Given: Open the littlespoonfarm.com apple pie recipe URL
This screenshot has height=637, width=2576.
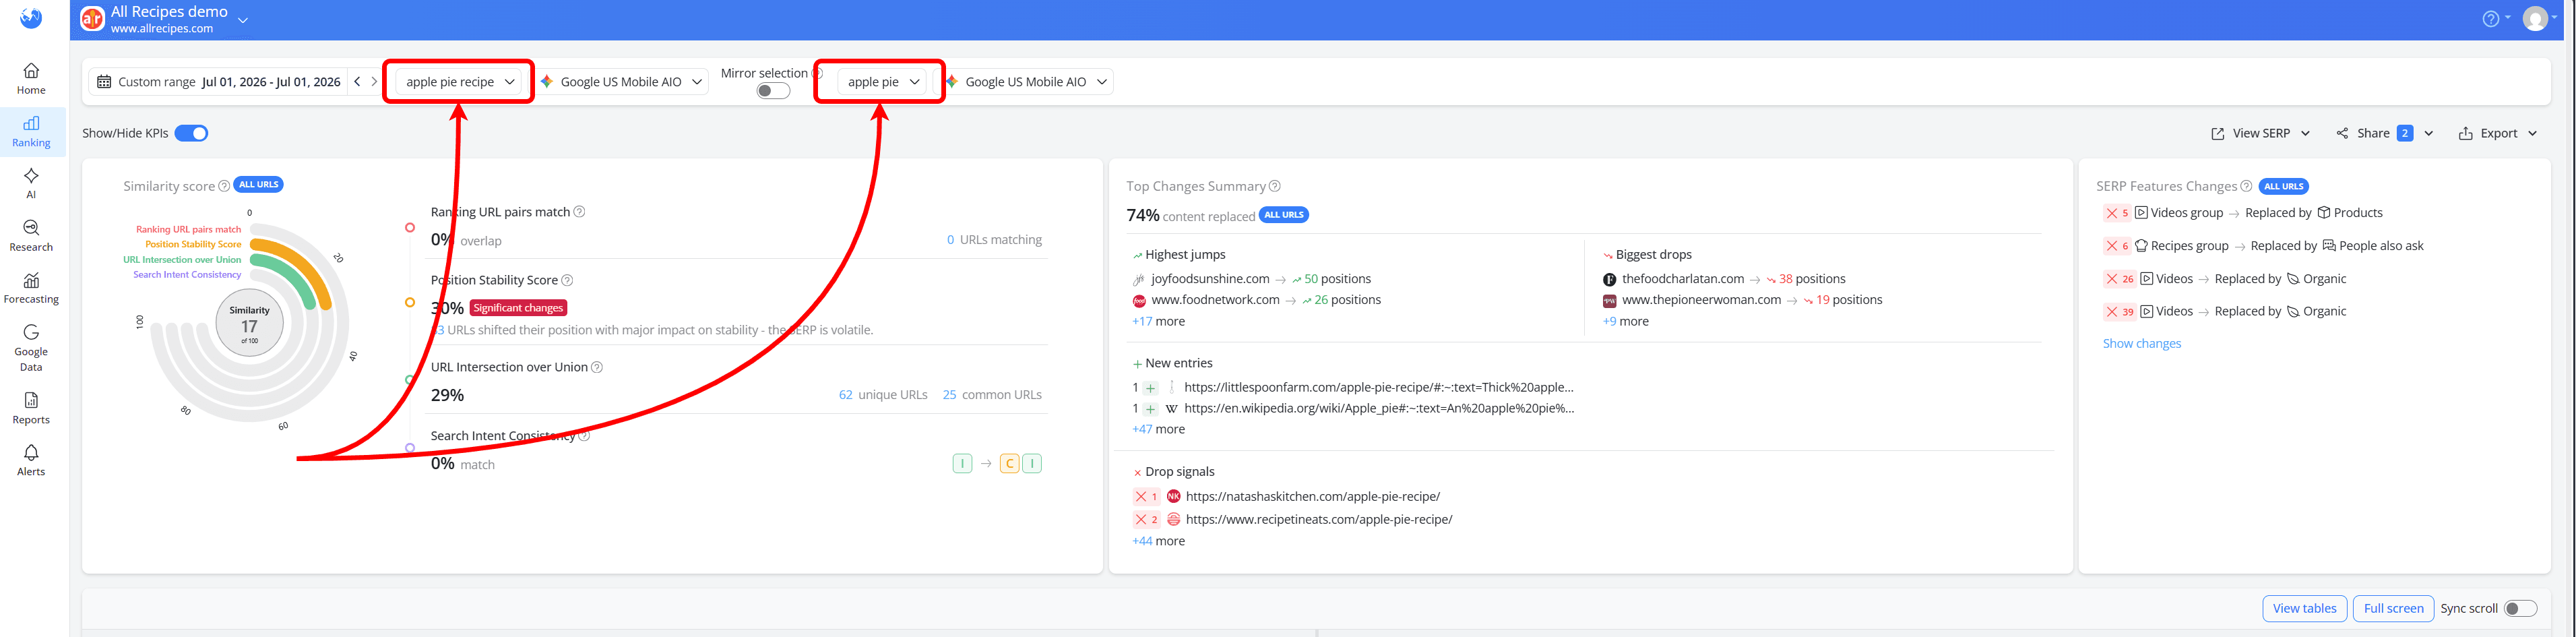Looking at the screenshot, I should click(x=1378, y=387).
